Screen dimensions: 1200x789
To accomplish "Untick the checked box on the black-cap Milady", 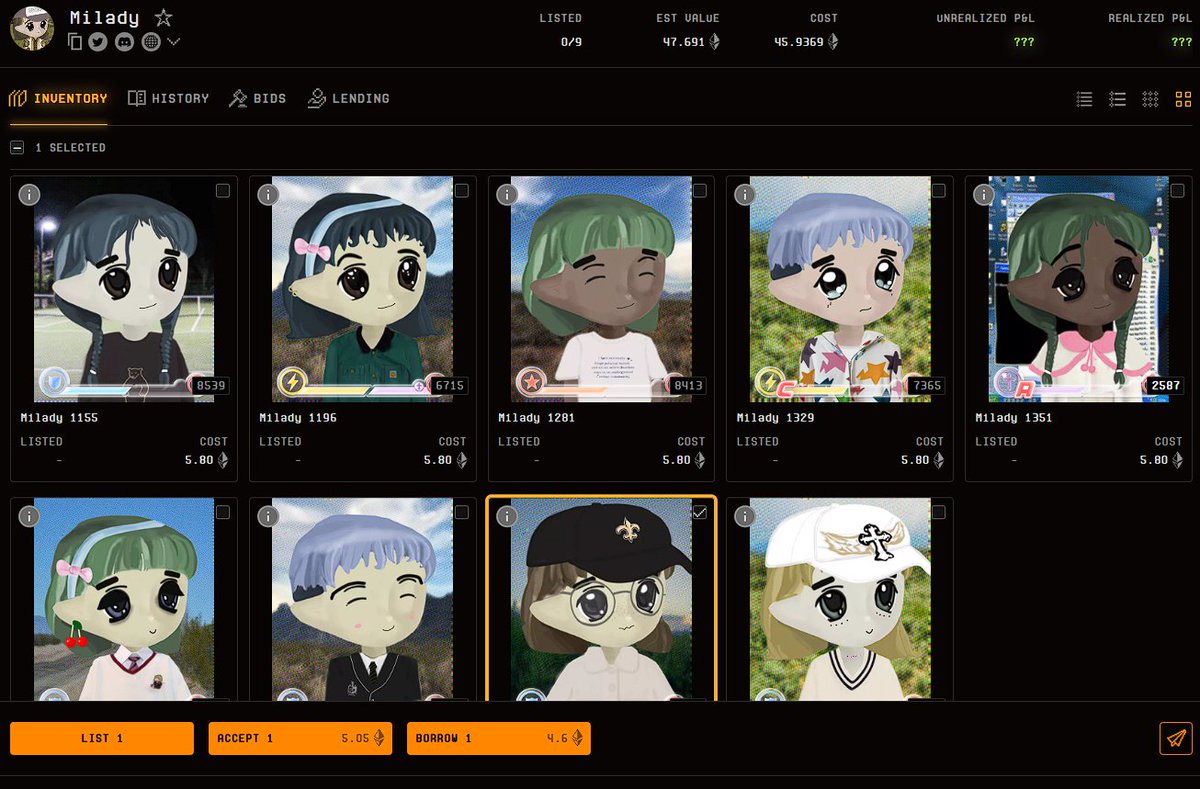I will tap(700, 512).
